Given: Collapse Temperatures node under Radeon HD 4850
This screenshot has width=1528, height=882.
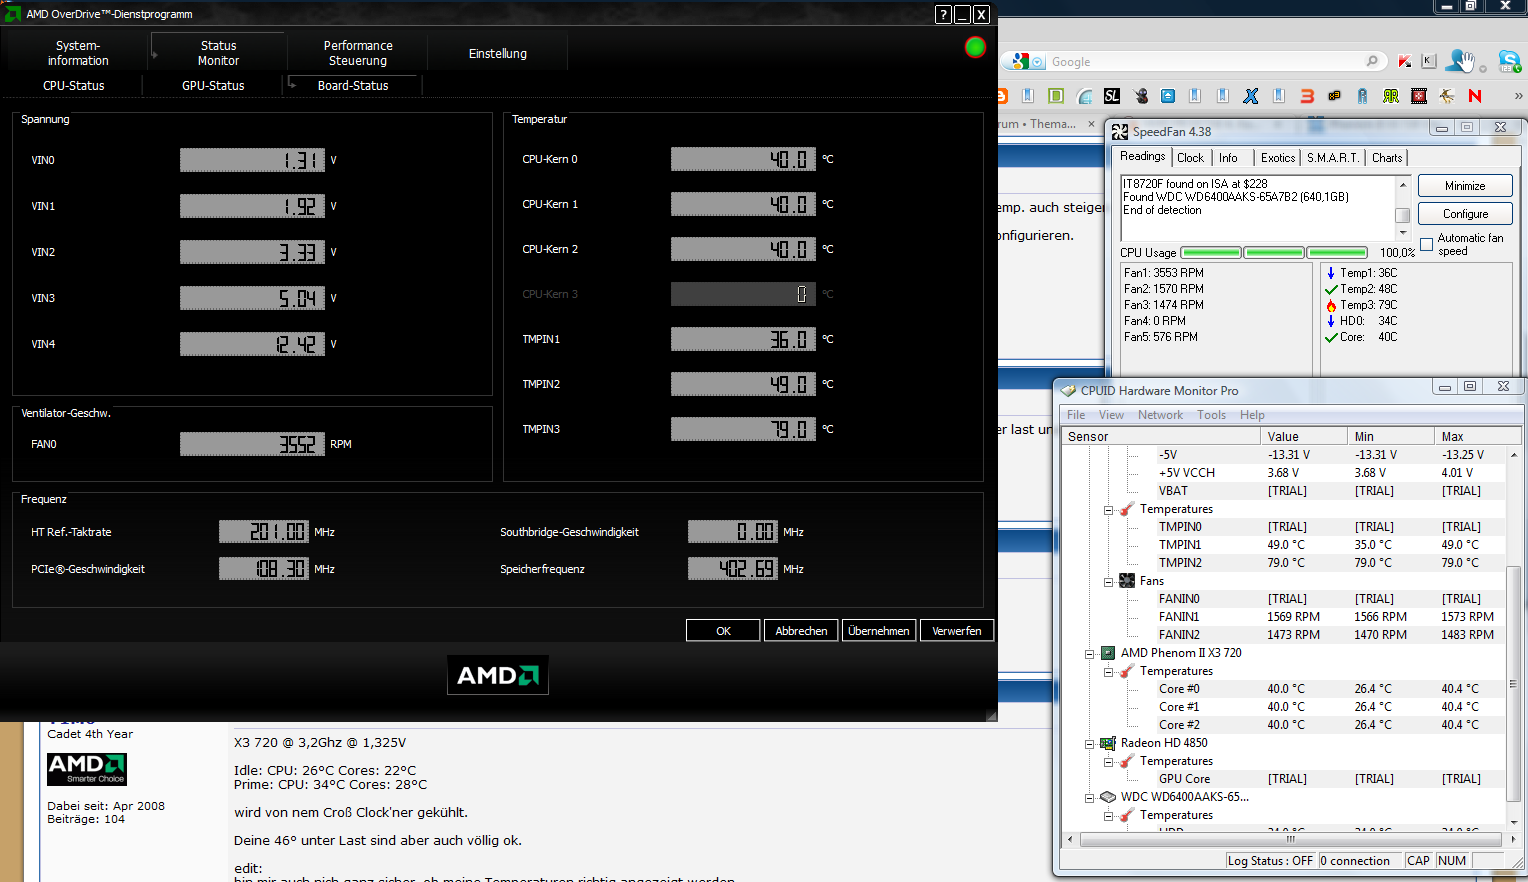Looking at the screenshot, I should [1109, 762].
